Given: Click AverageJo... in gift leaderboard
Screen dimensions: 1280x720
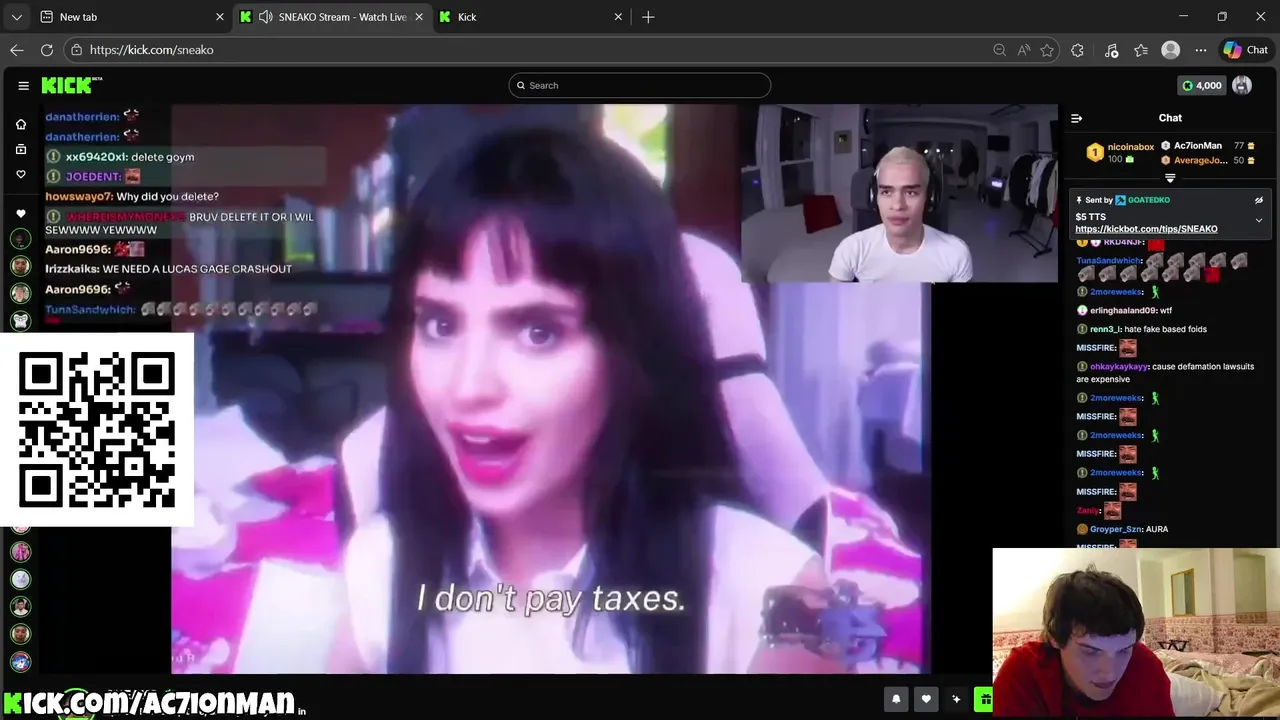Looking at the screenshot, I should [1199, 160].
